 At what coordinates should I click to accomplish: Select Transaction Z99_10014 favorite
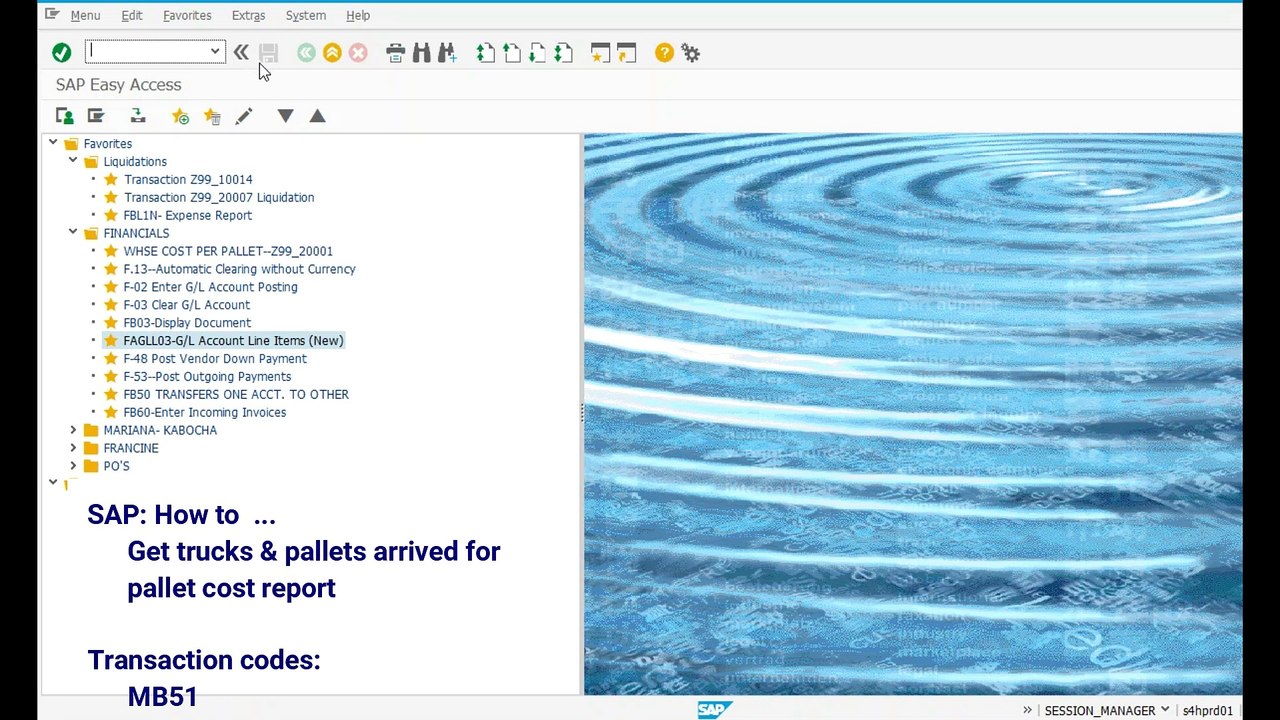click(x=188, y=179)
